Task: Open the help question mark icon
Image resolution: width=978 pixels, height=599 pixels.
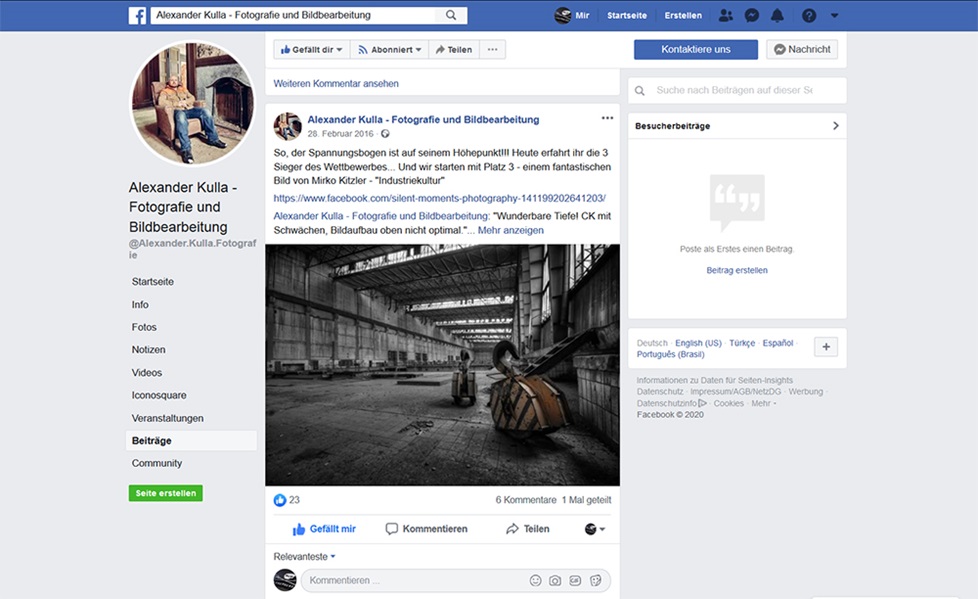Action: 809,16
